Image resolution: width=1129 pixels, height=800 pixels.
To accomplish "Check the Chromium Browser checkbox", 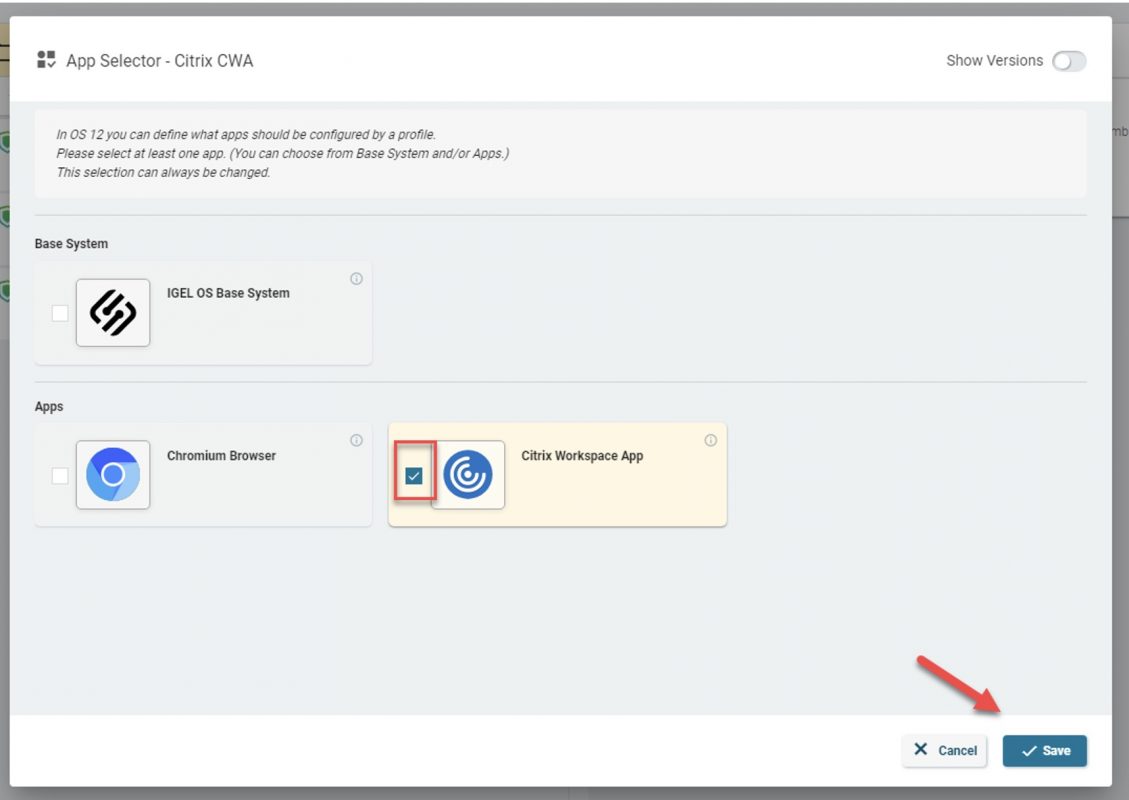I will pos(59,475).
